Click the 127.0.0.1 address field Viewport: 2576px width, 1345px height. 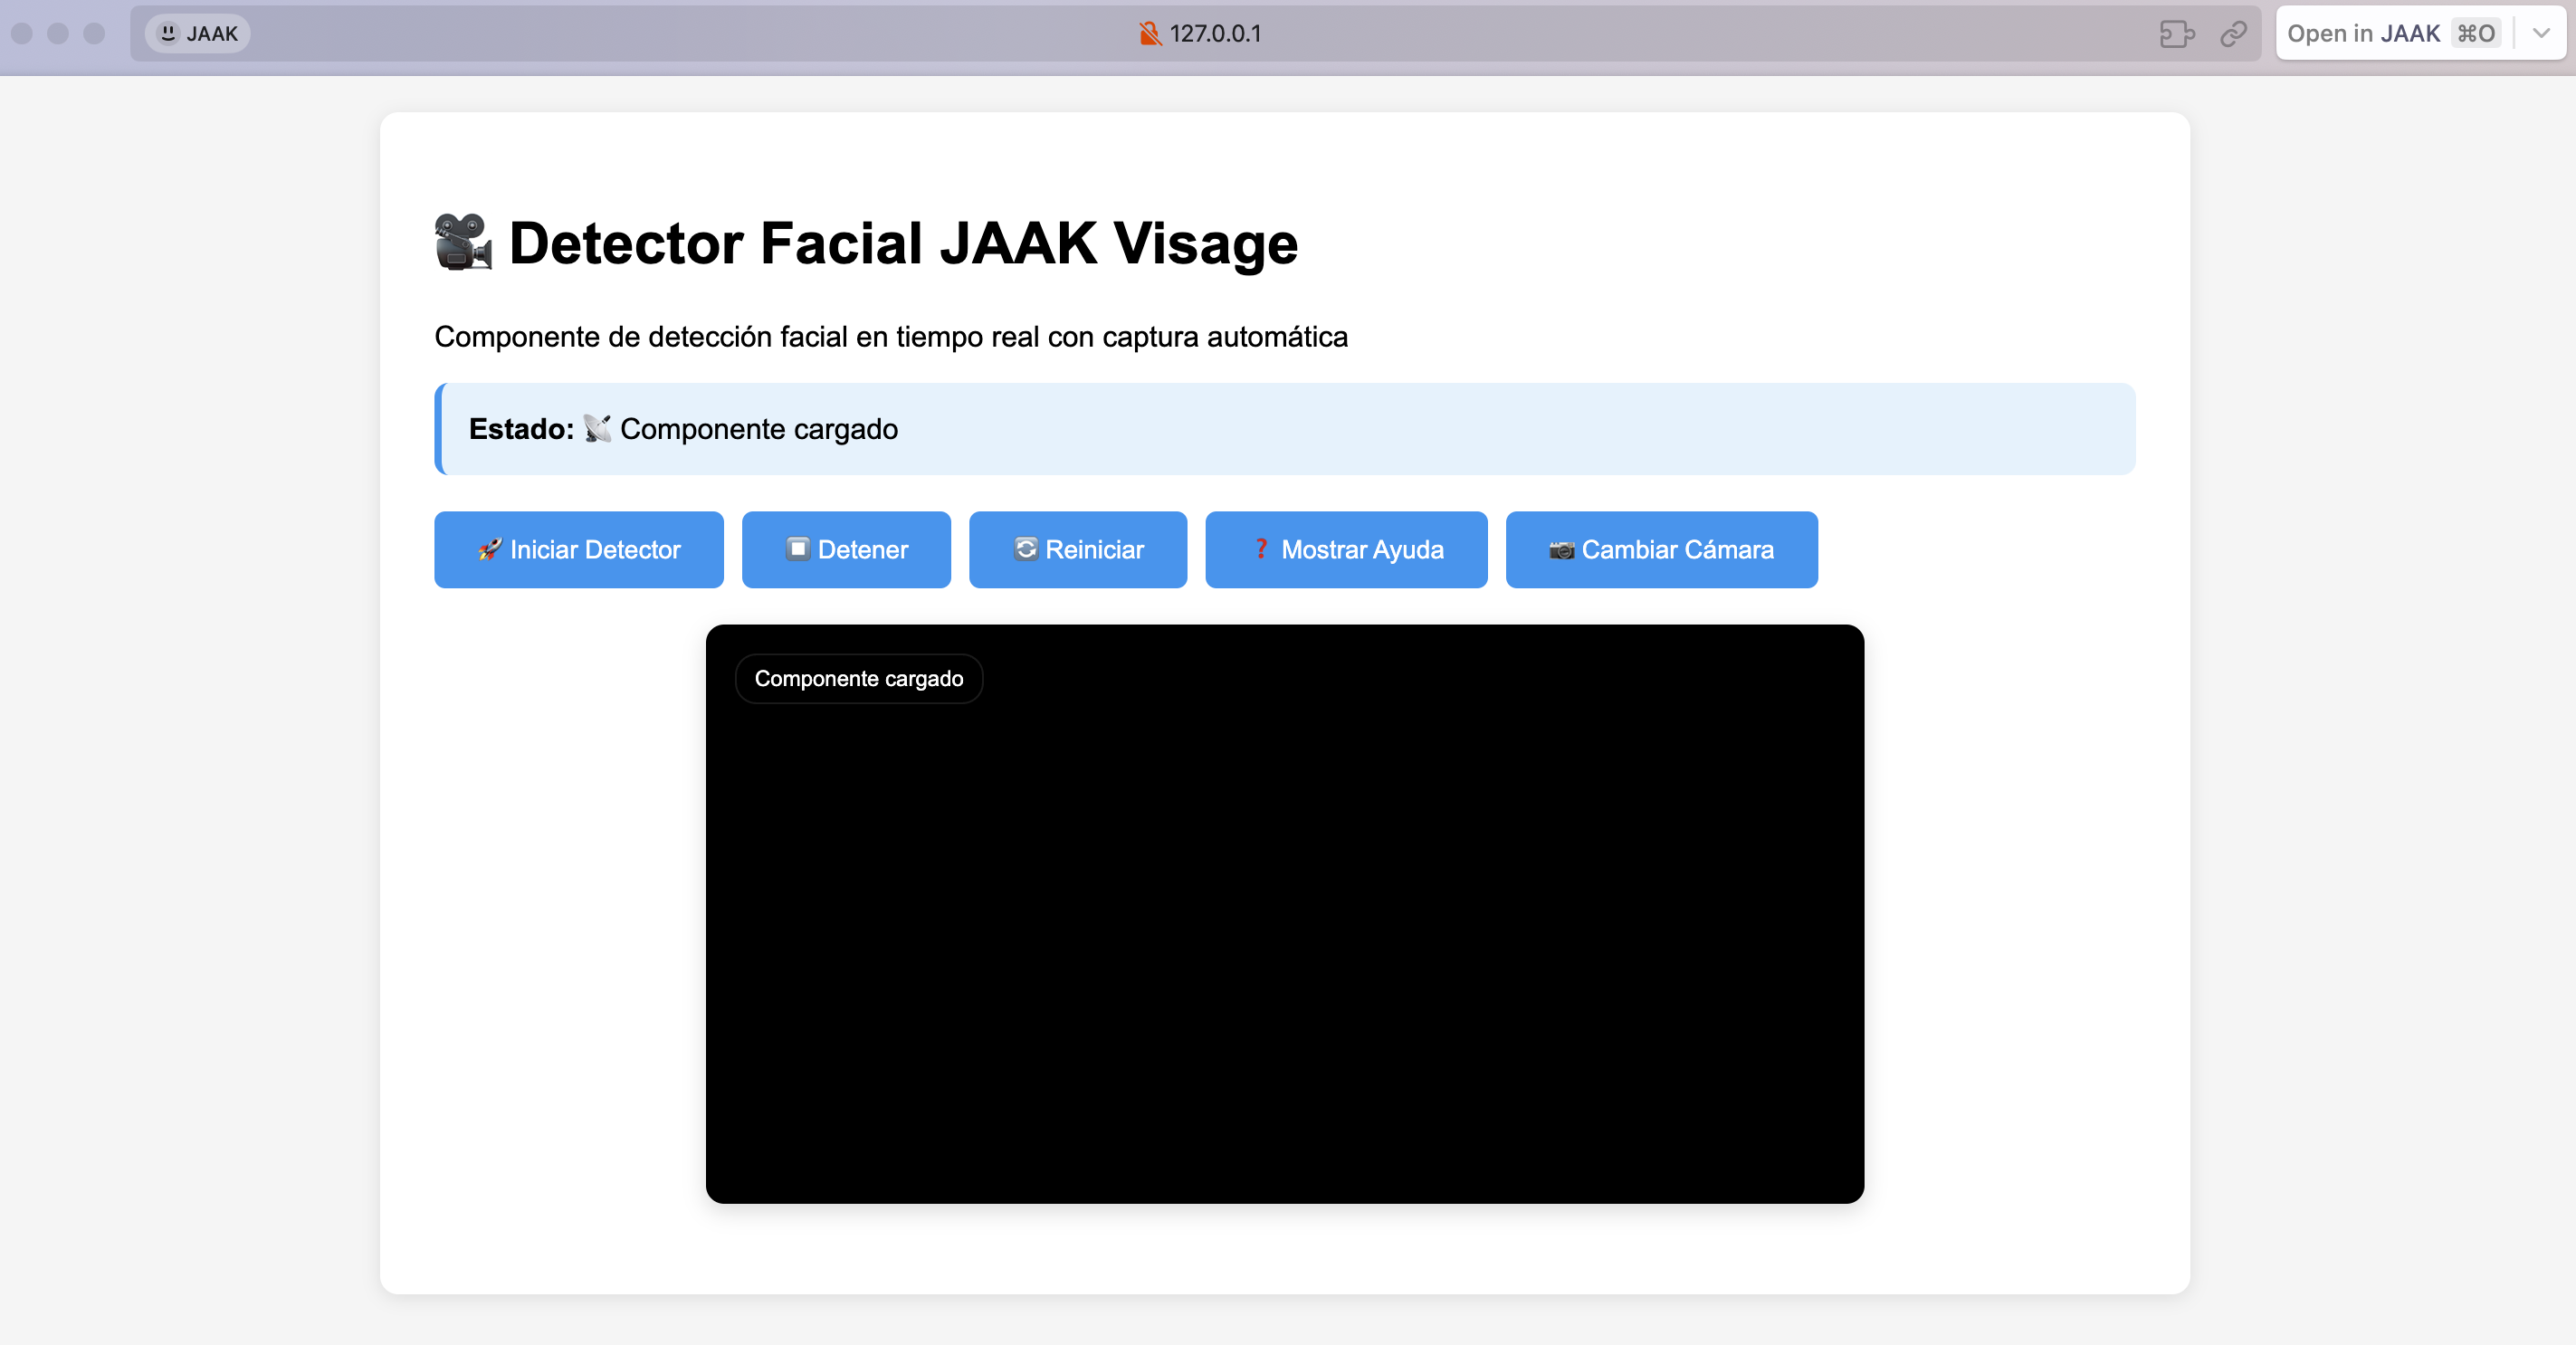[x=1214, y=34]
